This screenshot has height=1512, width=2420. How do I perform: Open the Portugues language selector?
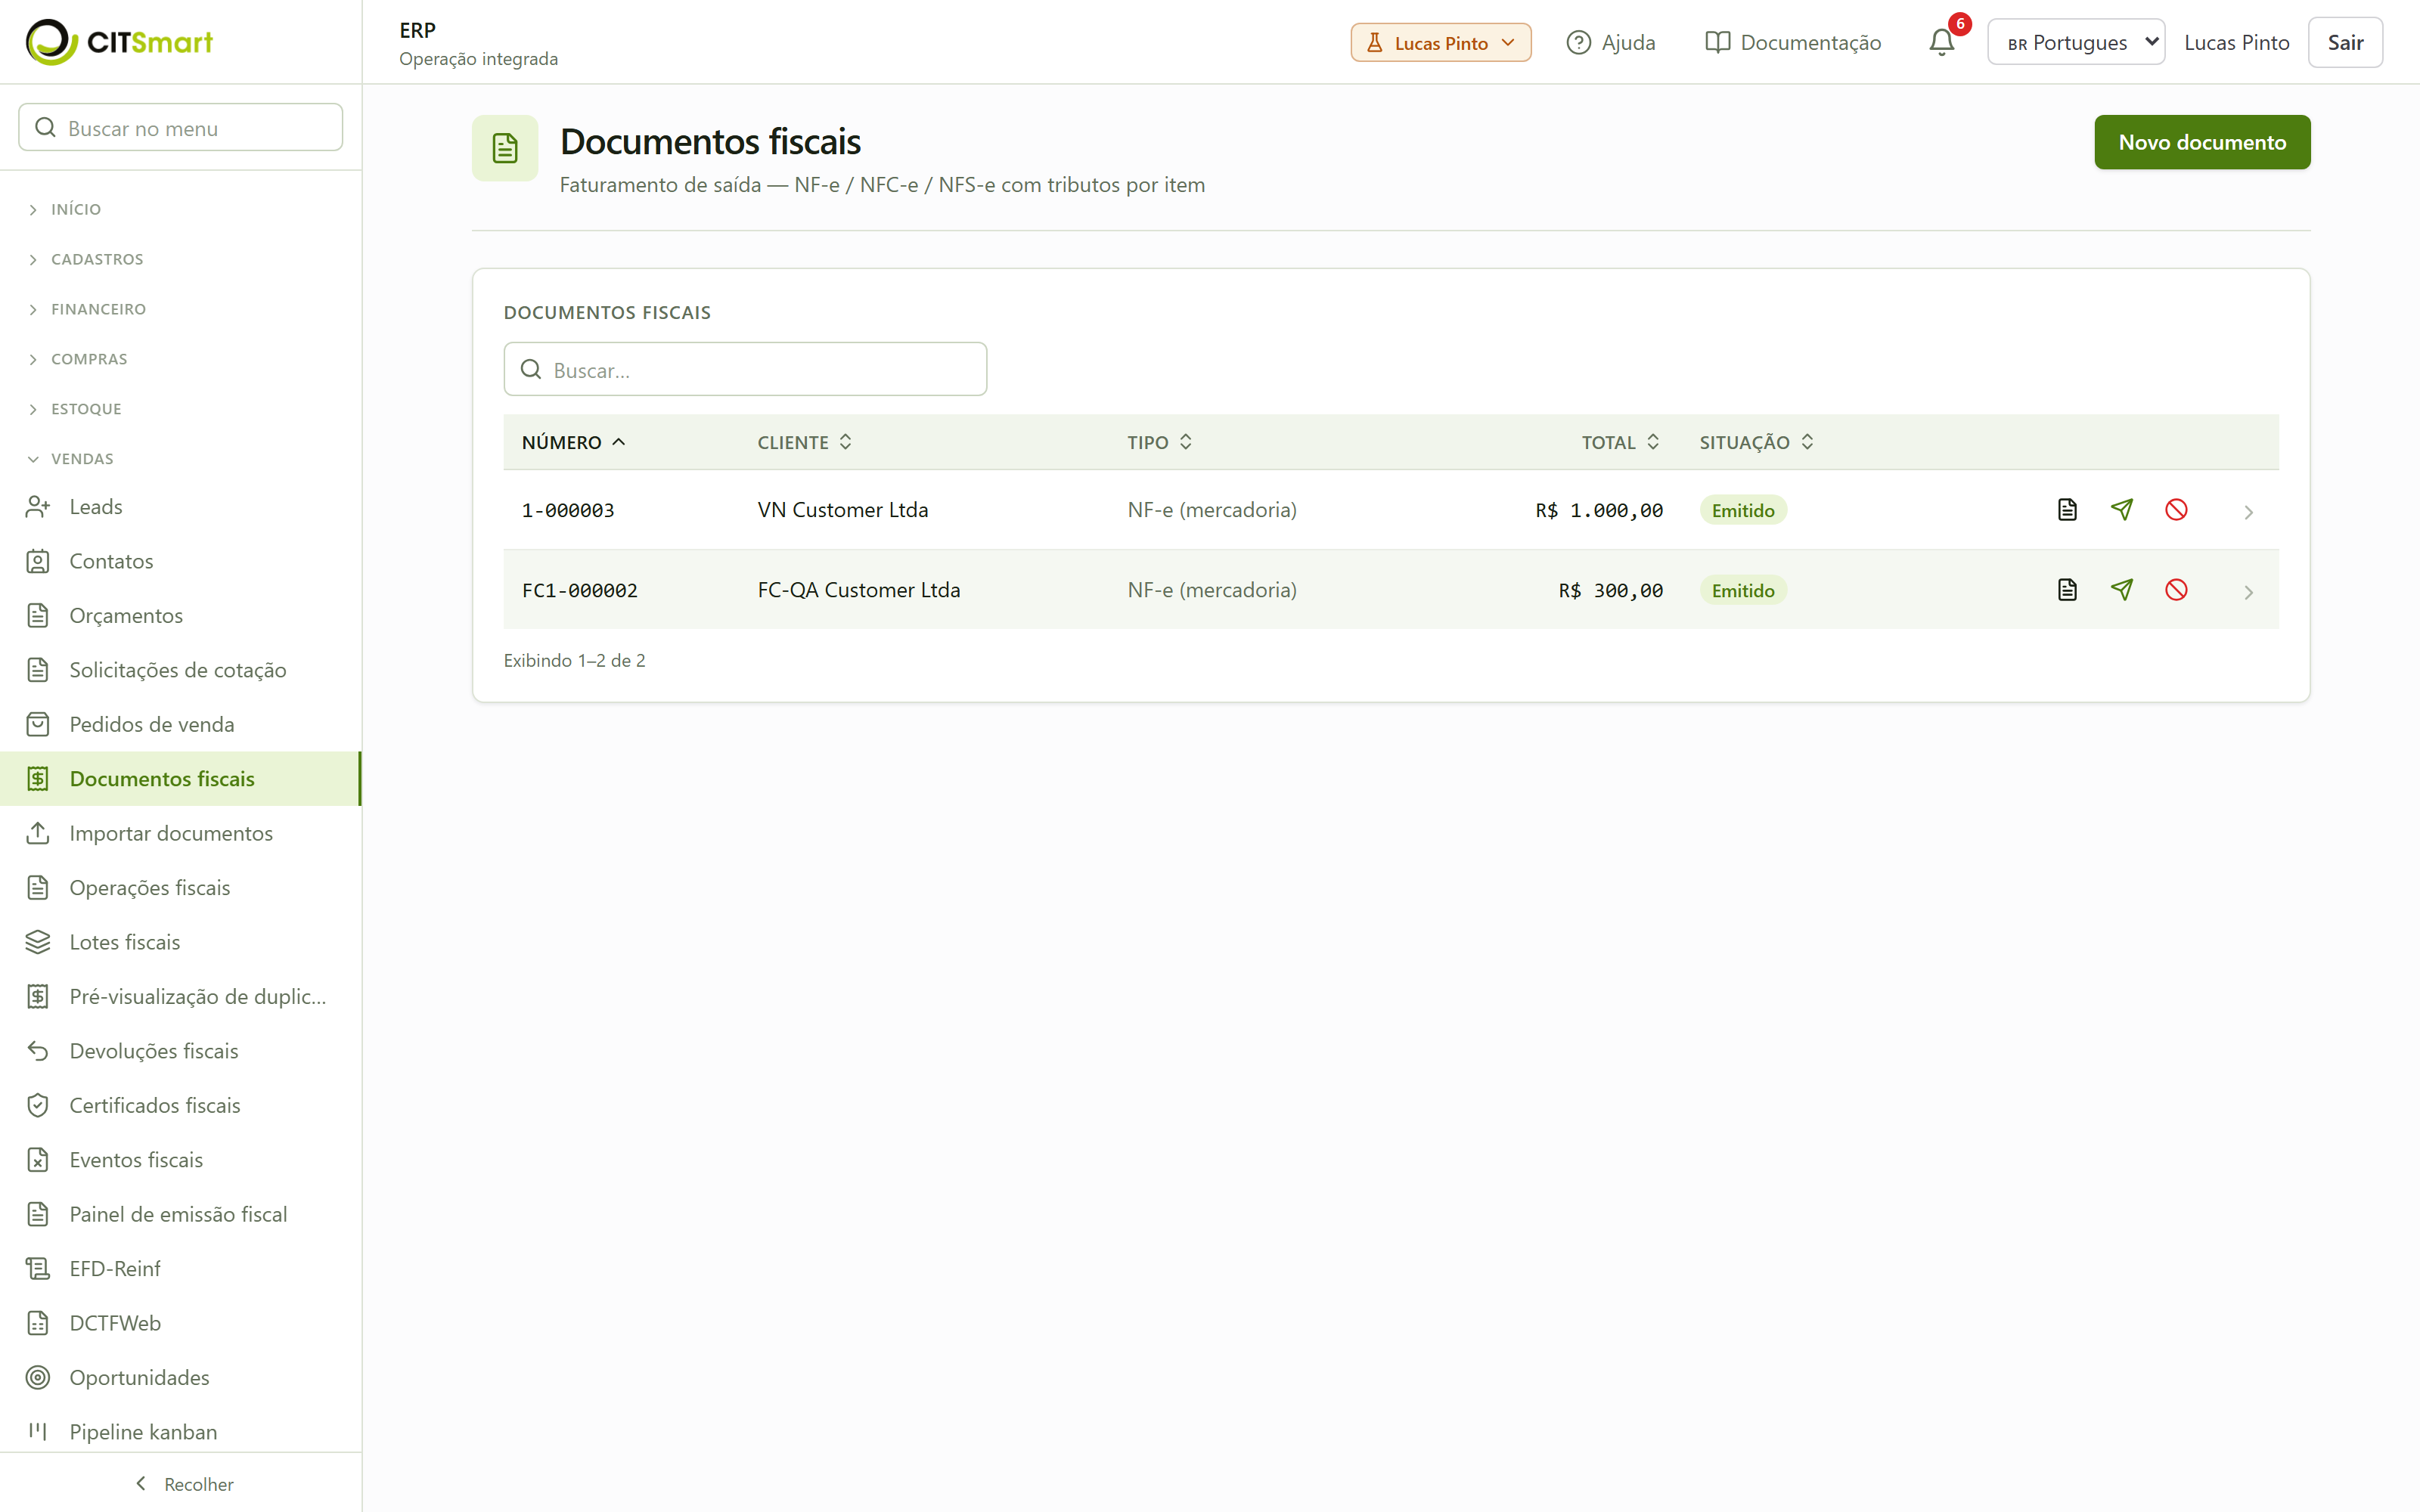tap(2076, 42)
